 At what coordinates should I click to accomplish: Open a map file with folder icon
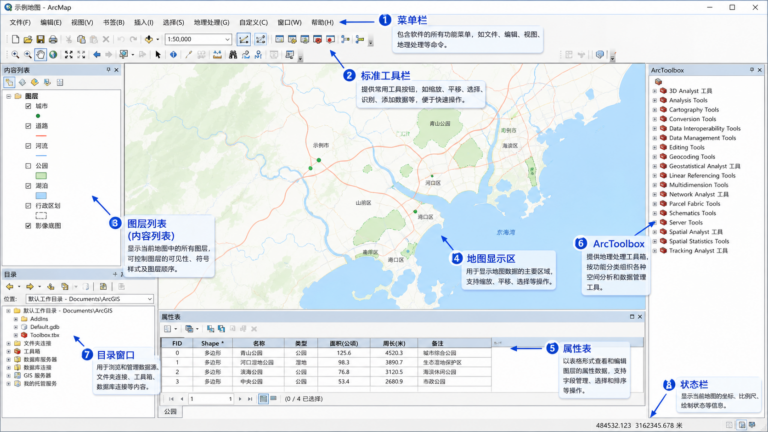tap(28, 39)
